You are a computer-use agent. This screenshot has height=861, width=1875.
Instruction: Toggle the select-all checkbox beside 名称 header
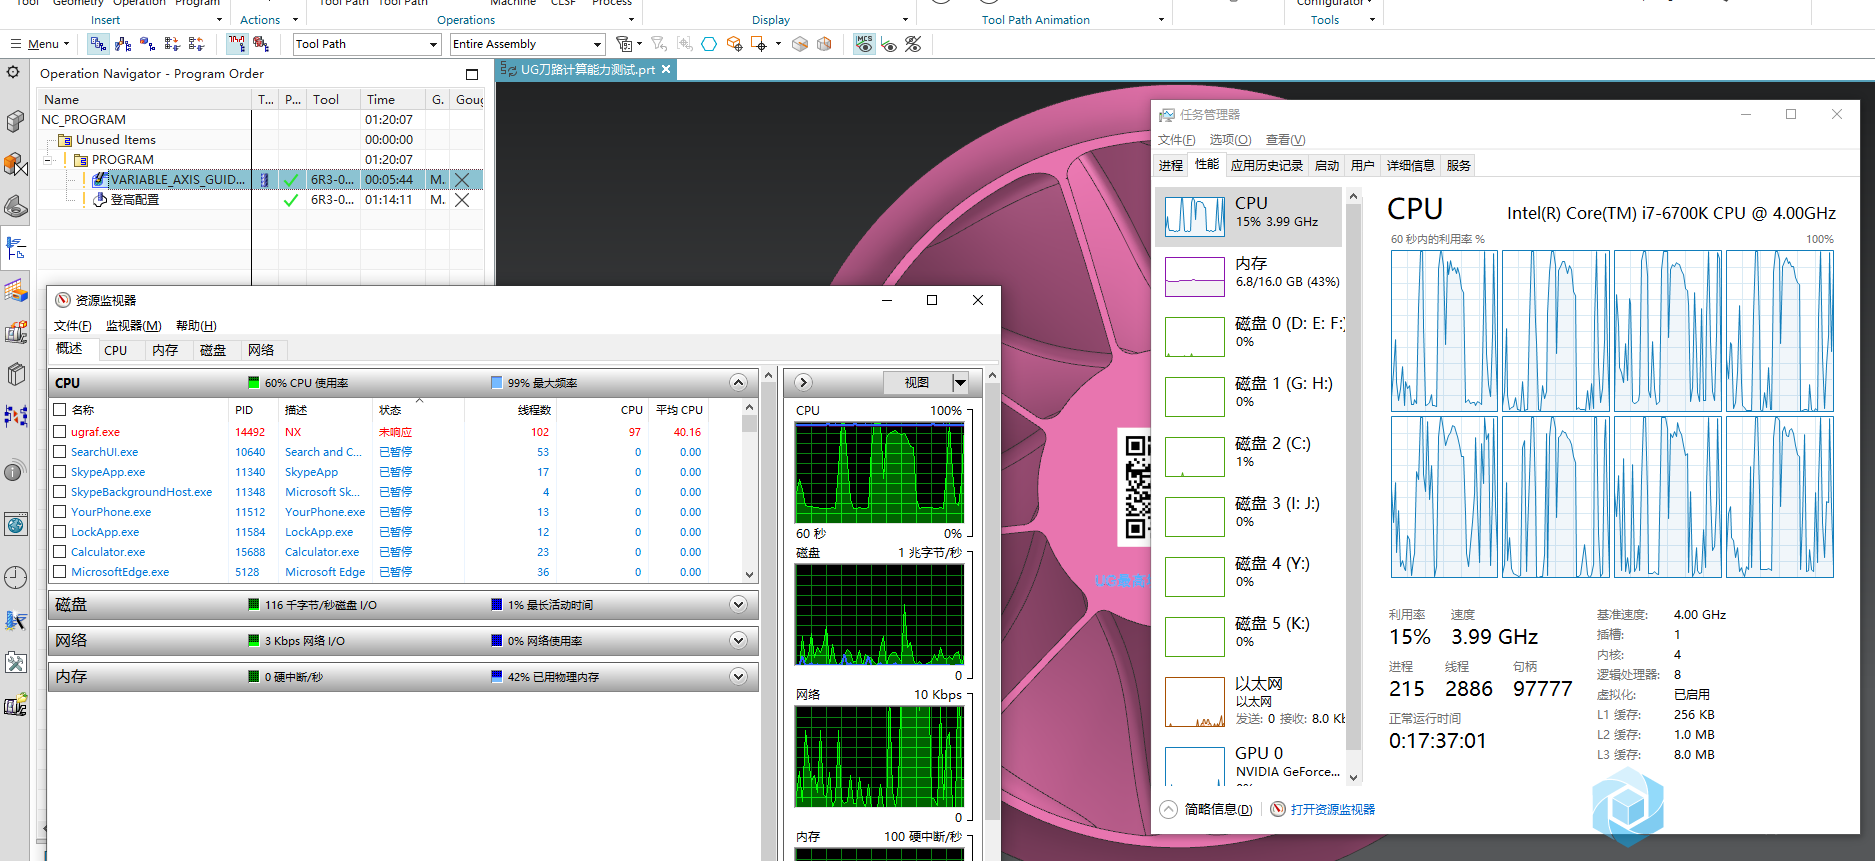[x=60, y=410]
